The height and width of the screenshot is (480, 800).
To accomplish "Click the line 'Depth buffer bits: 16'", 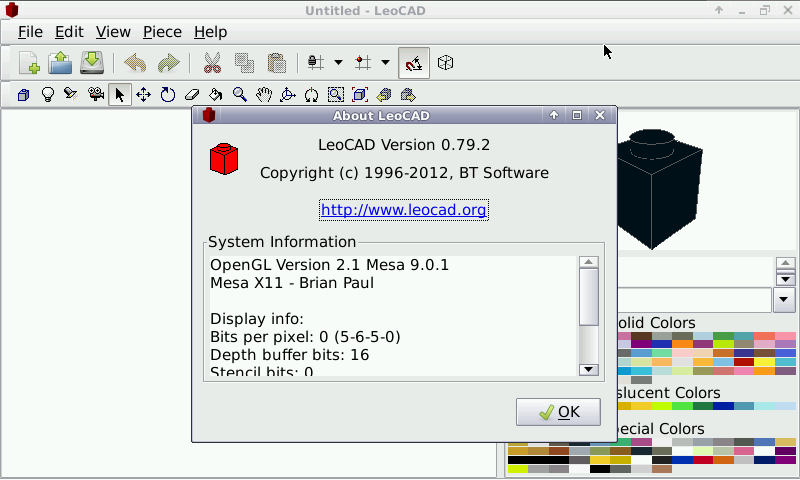I will coord(289,355).
